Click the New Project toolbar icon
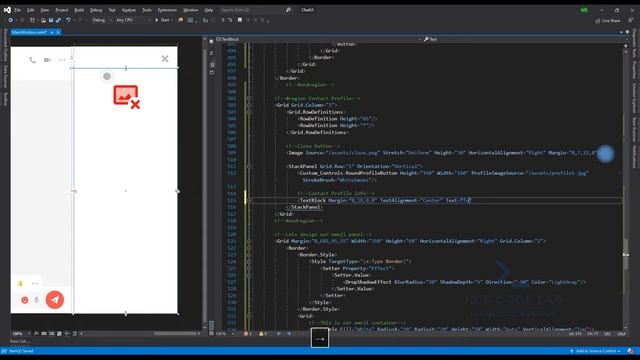This screenshot has height=360, width=640. pos(32,20)
